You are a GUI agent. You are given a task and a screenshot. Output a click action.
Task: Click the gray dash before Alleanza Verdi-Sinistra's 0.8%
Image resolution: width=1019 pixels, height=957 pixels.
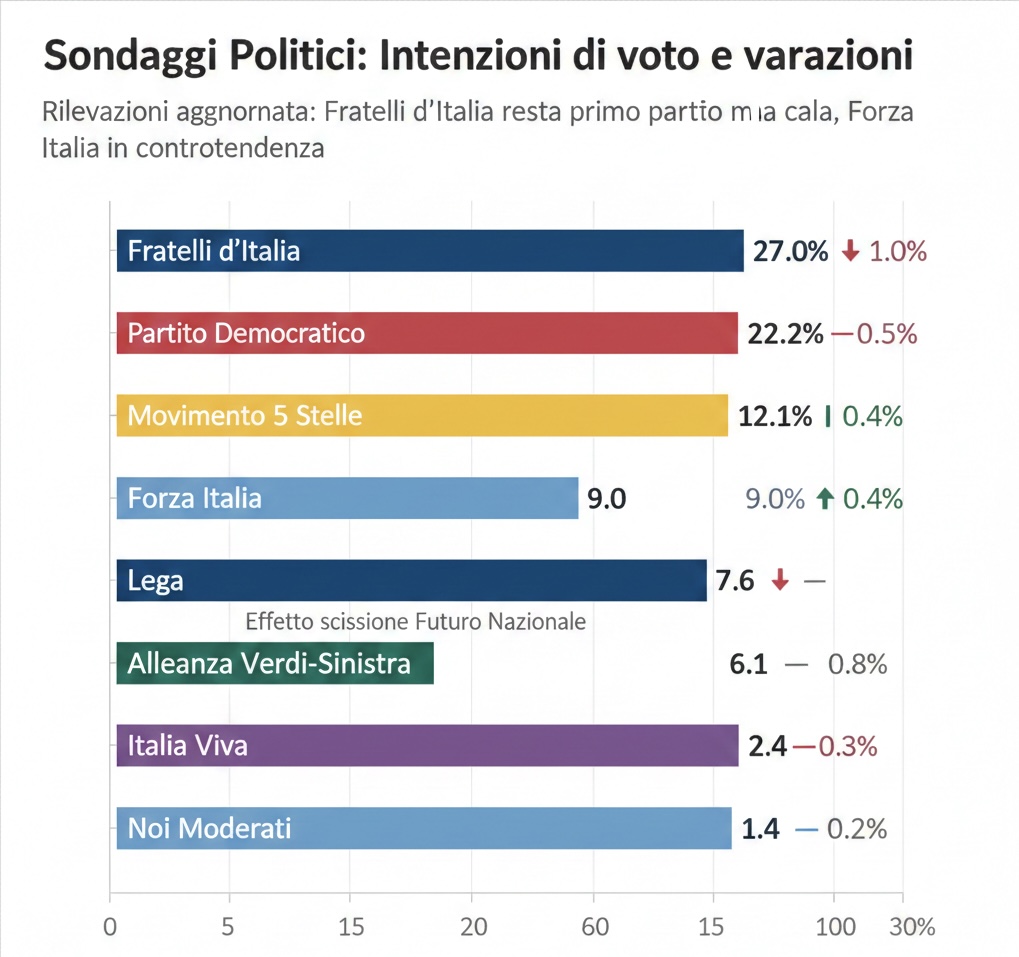pos(796,664)
